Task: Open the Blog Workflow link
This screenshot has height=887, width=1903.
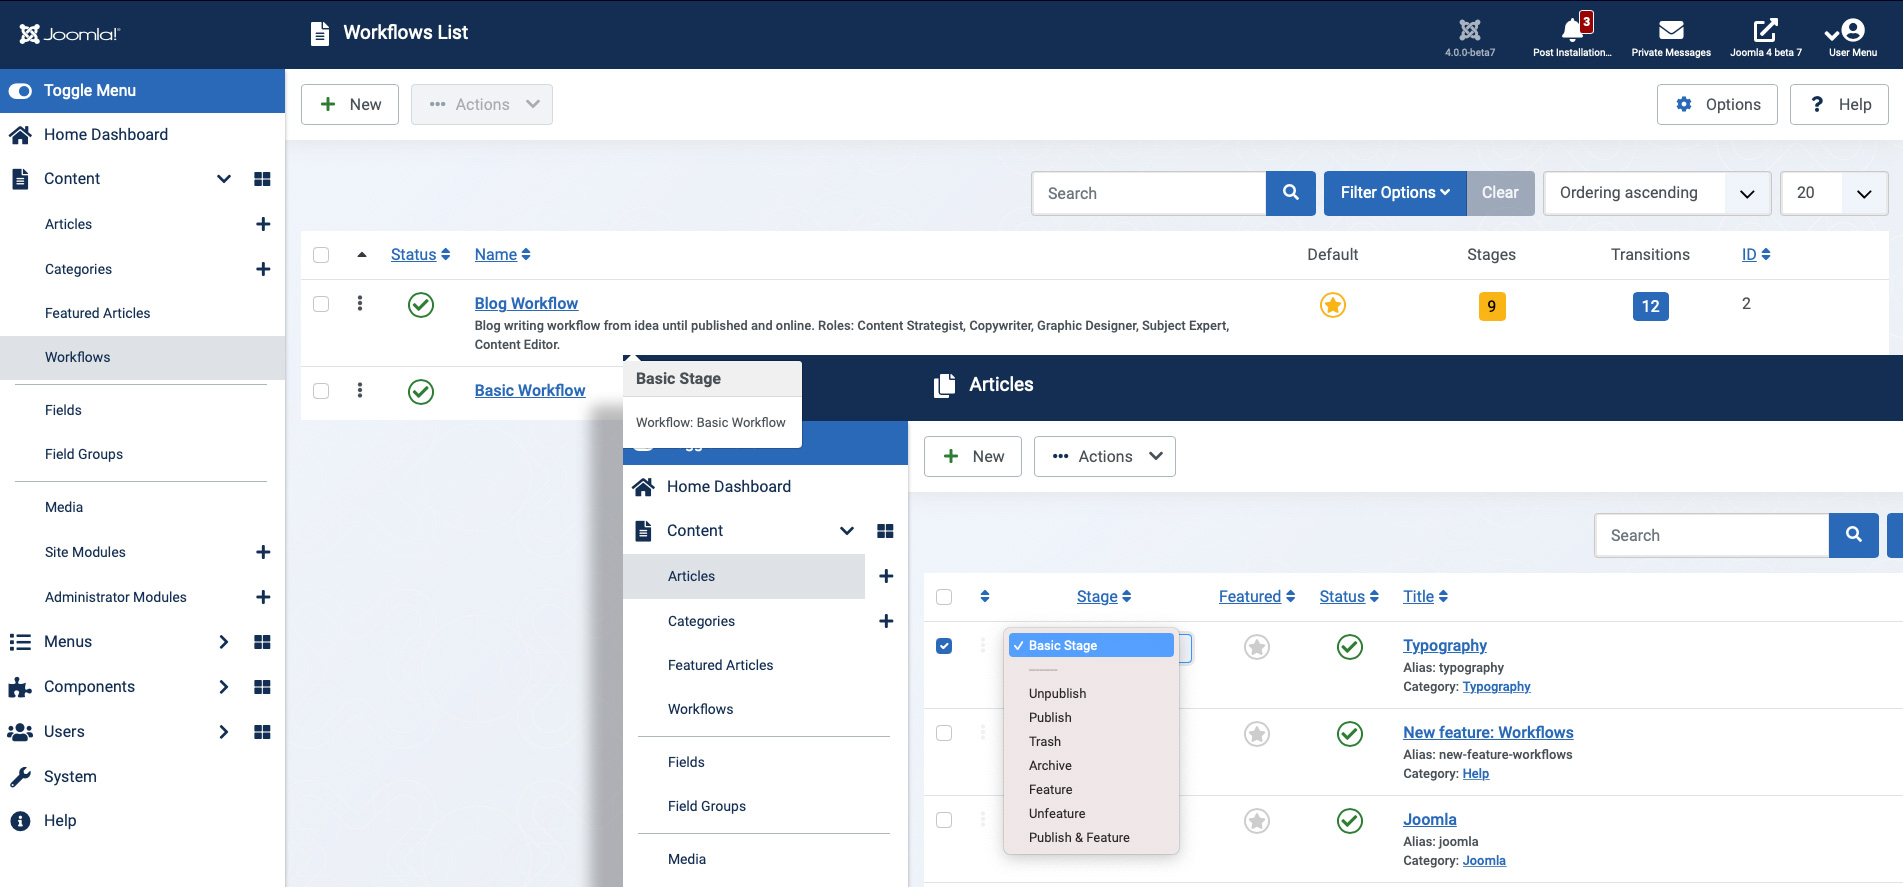Action: click(526, 303)
